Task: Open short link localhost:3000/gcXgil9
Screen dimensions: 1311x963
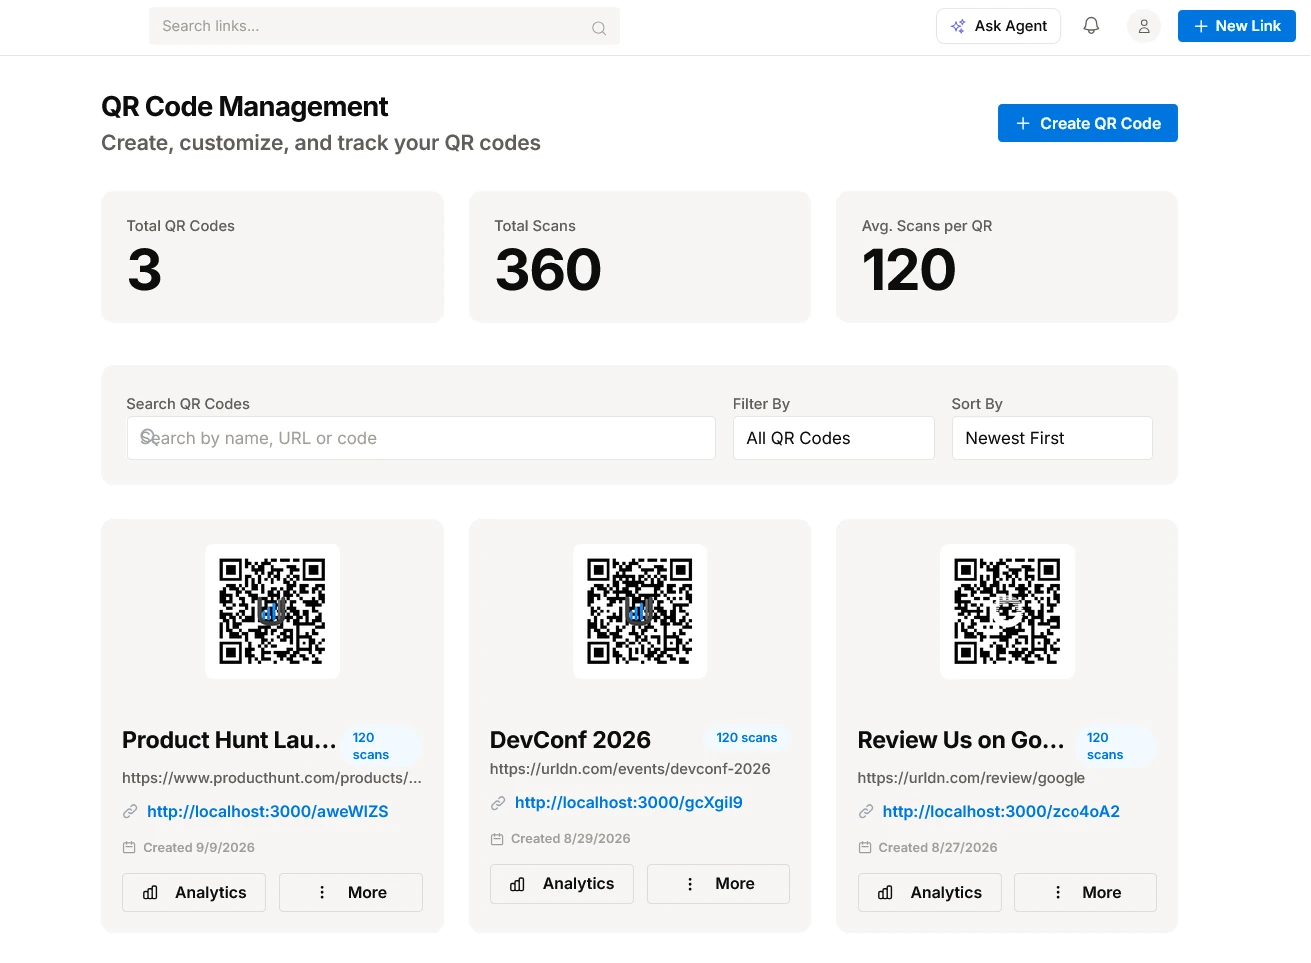Action: pos(629,803)
